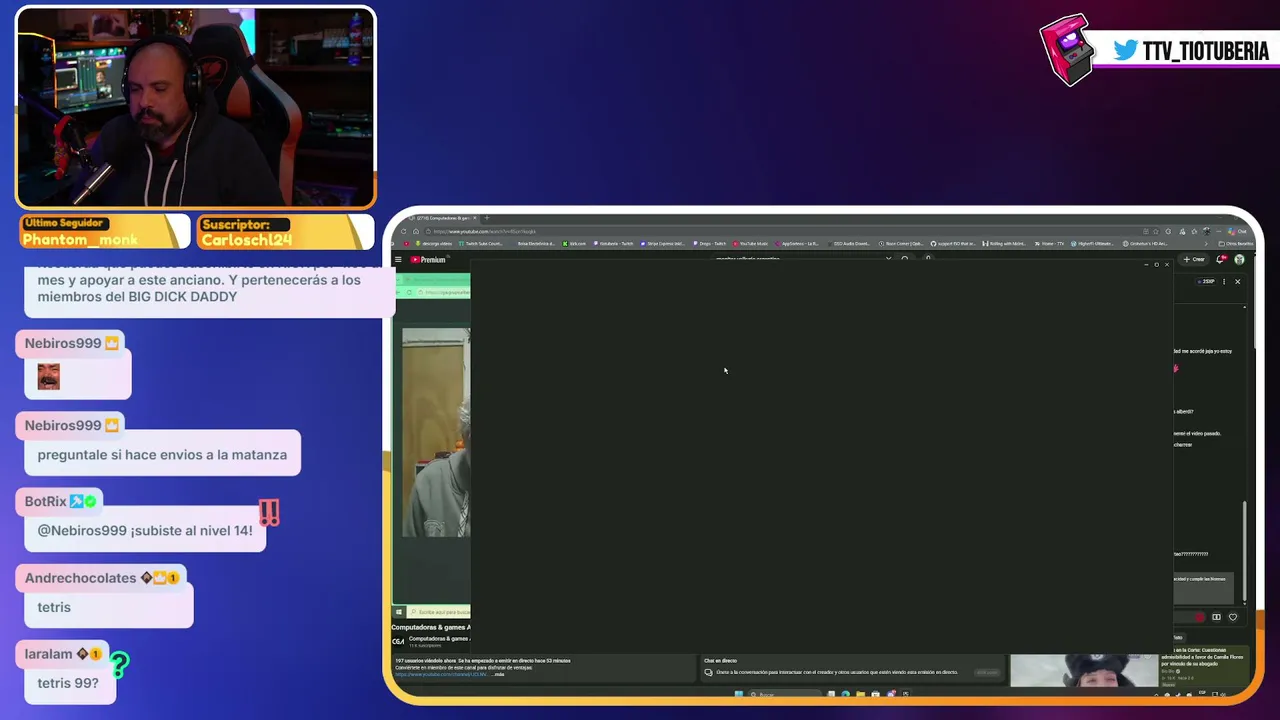The image size is (1280, 720).
Task: Click the red circle icon in chat input
Action: [x=1199, y=617]
